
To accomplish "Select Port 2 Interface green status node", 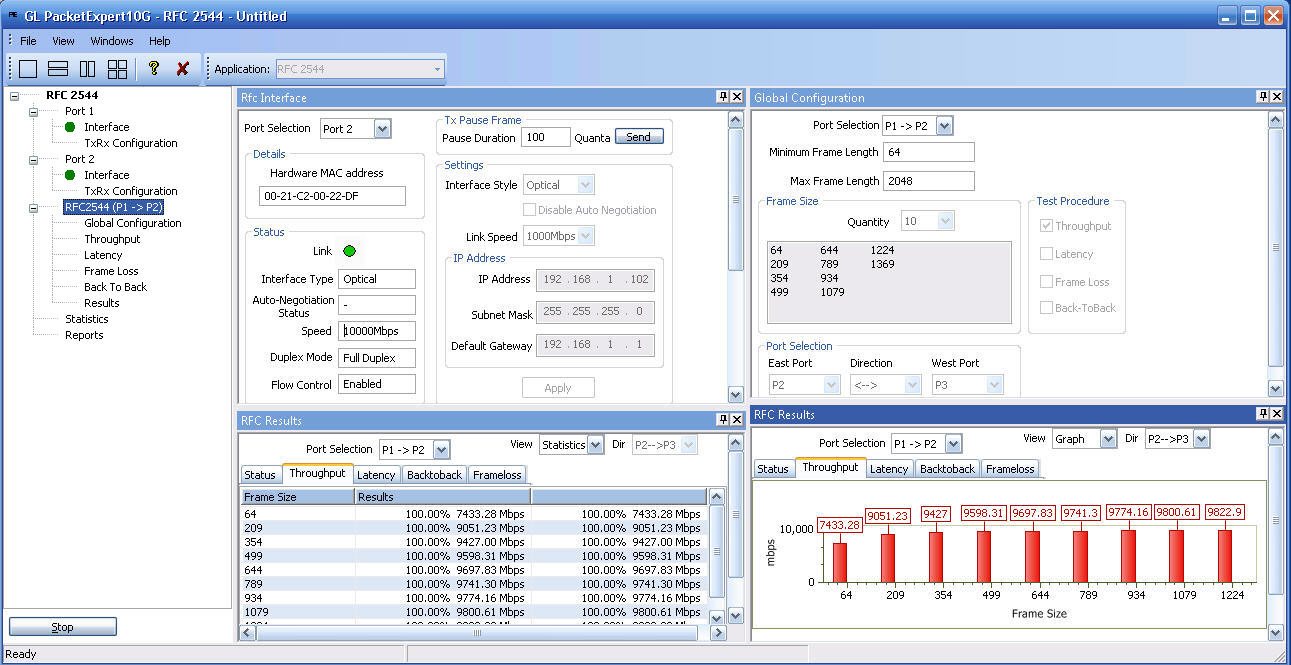I will (70, 175).
